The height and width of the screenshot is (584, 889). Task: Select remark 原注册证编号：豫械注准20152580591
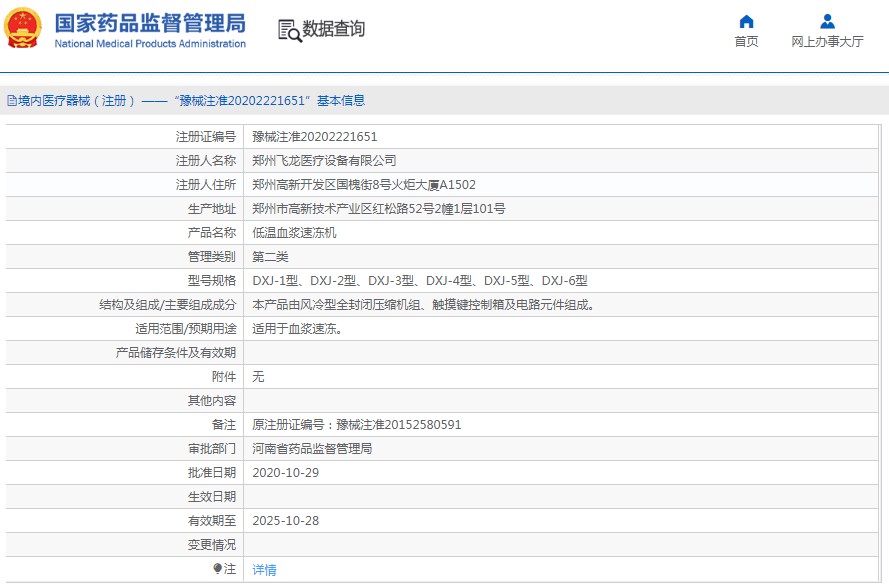point(357,425)
